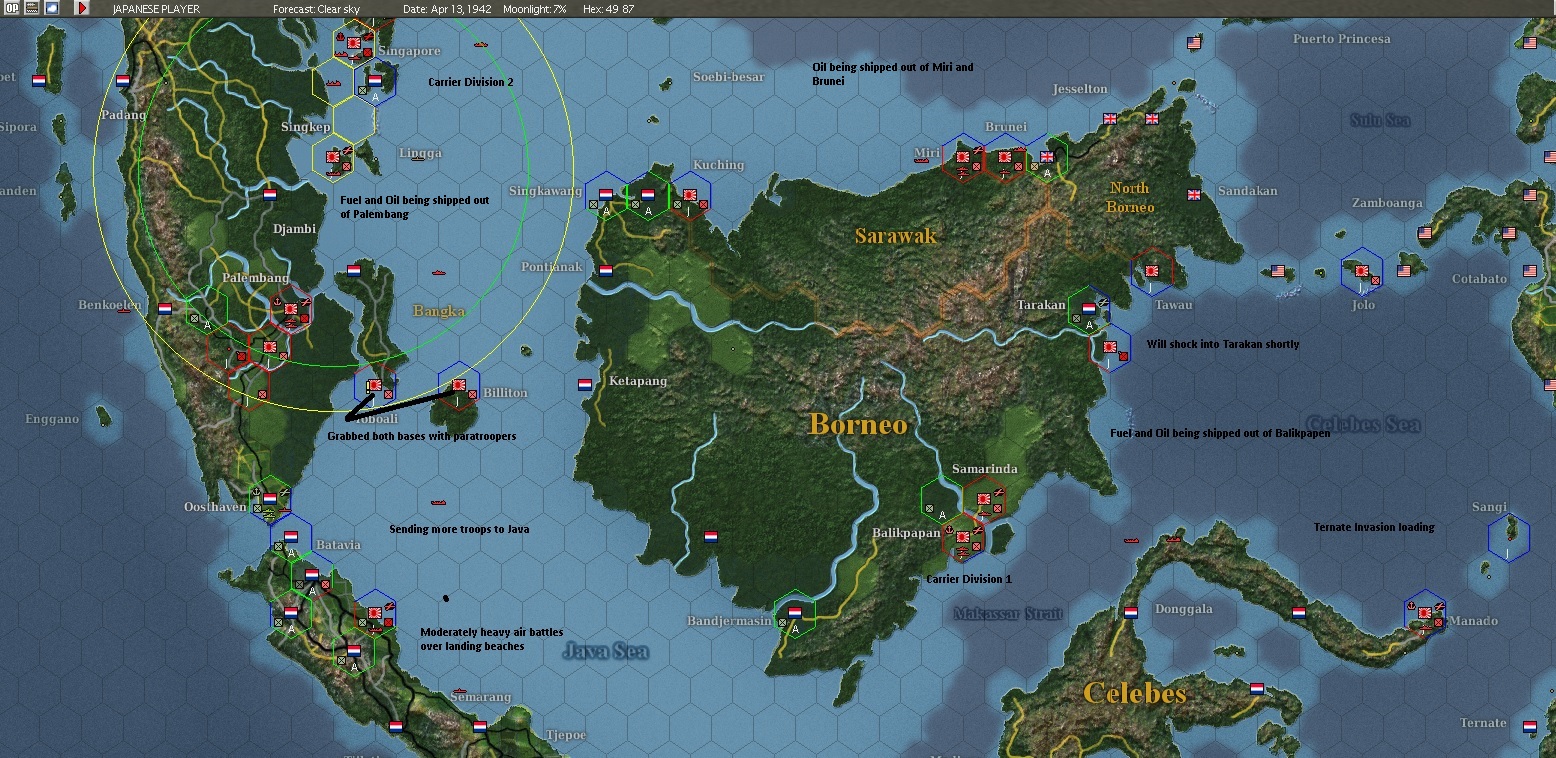
Task: Select the Japanese flag at Kuching
Action: (690, 194)
